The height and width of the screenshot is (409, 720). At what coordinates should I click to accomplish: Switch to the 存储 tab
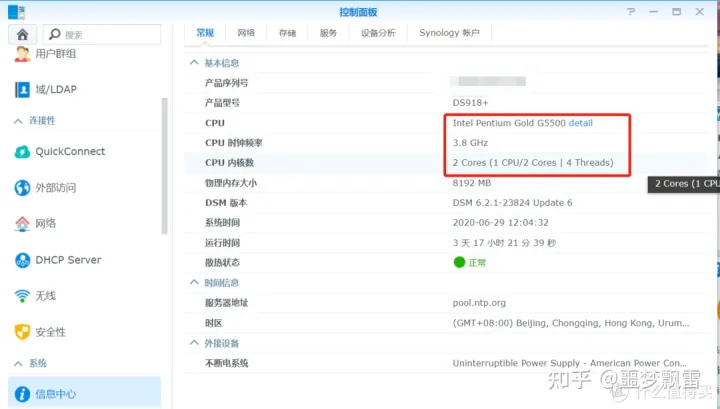pos(287,33)
